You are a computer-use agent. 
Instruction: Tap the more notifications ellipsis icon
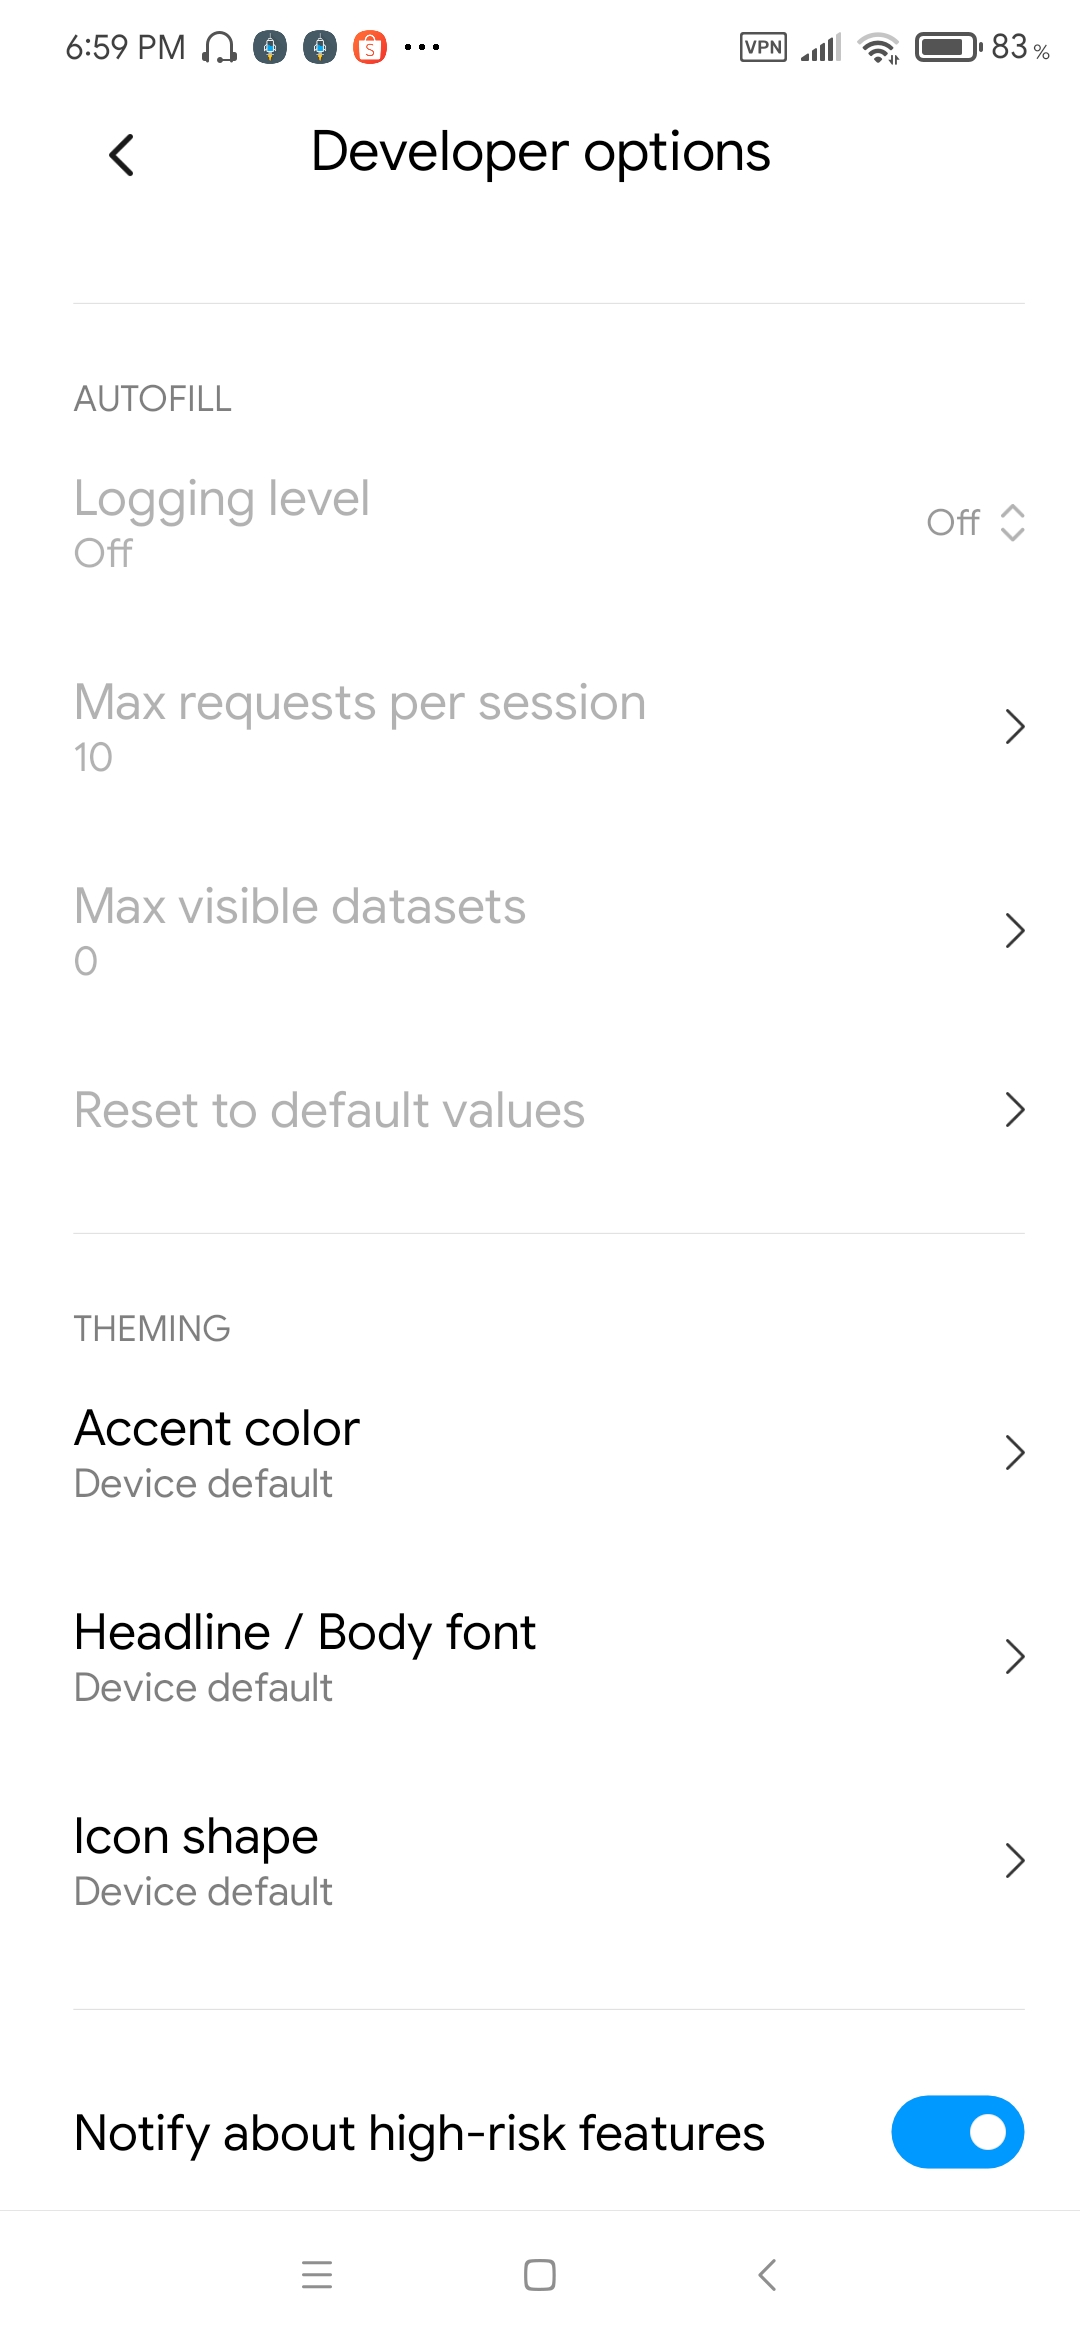coord(422,47)
